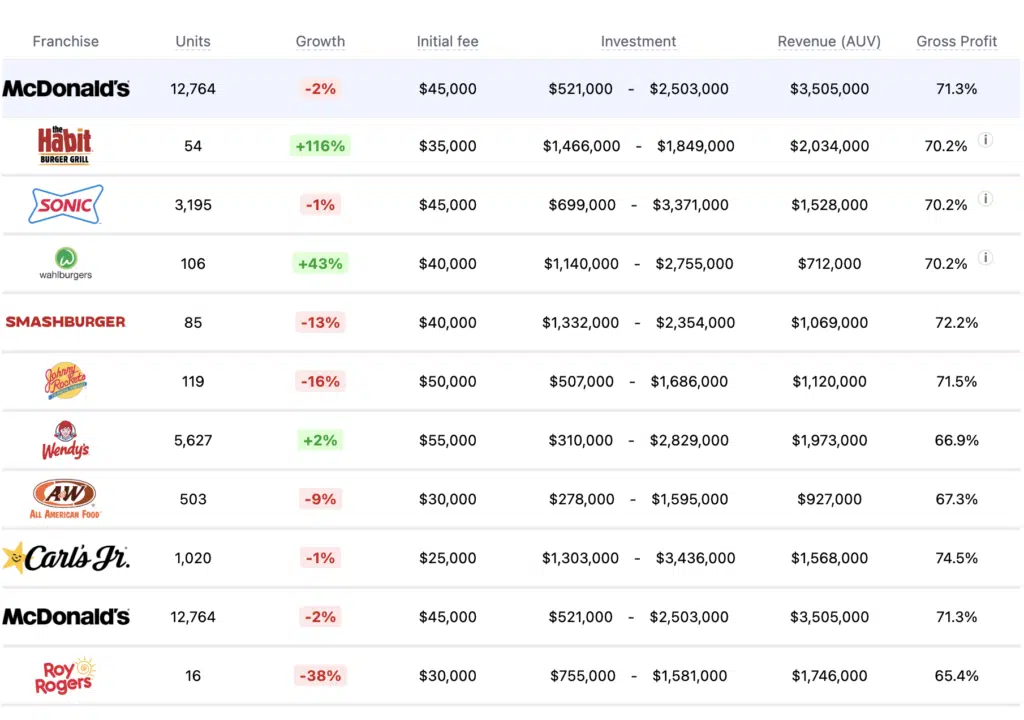Viewport: 1024px width, 720px height.
Task: Sort by the Growth column header
Action: pos(320,41)
